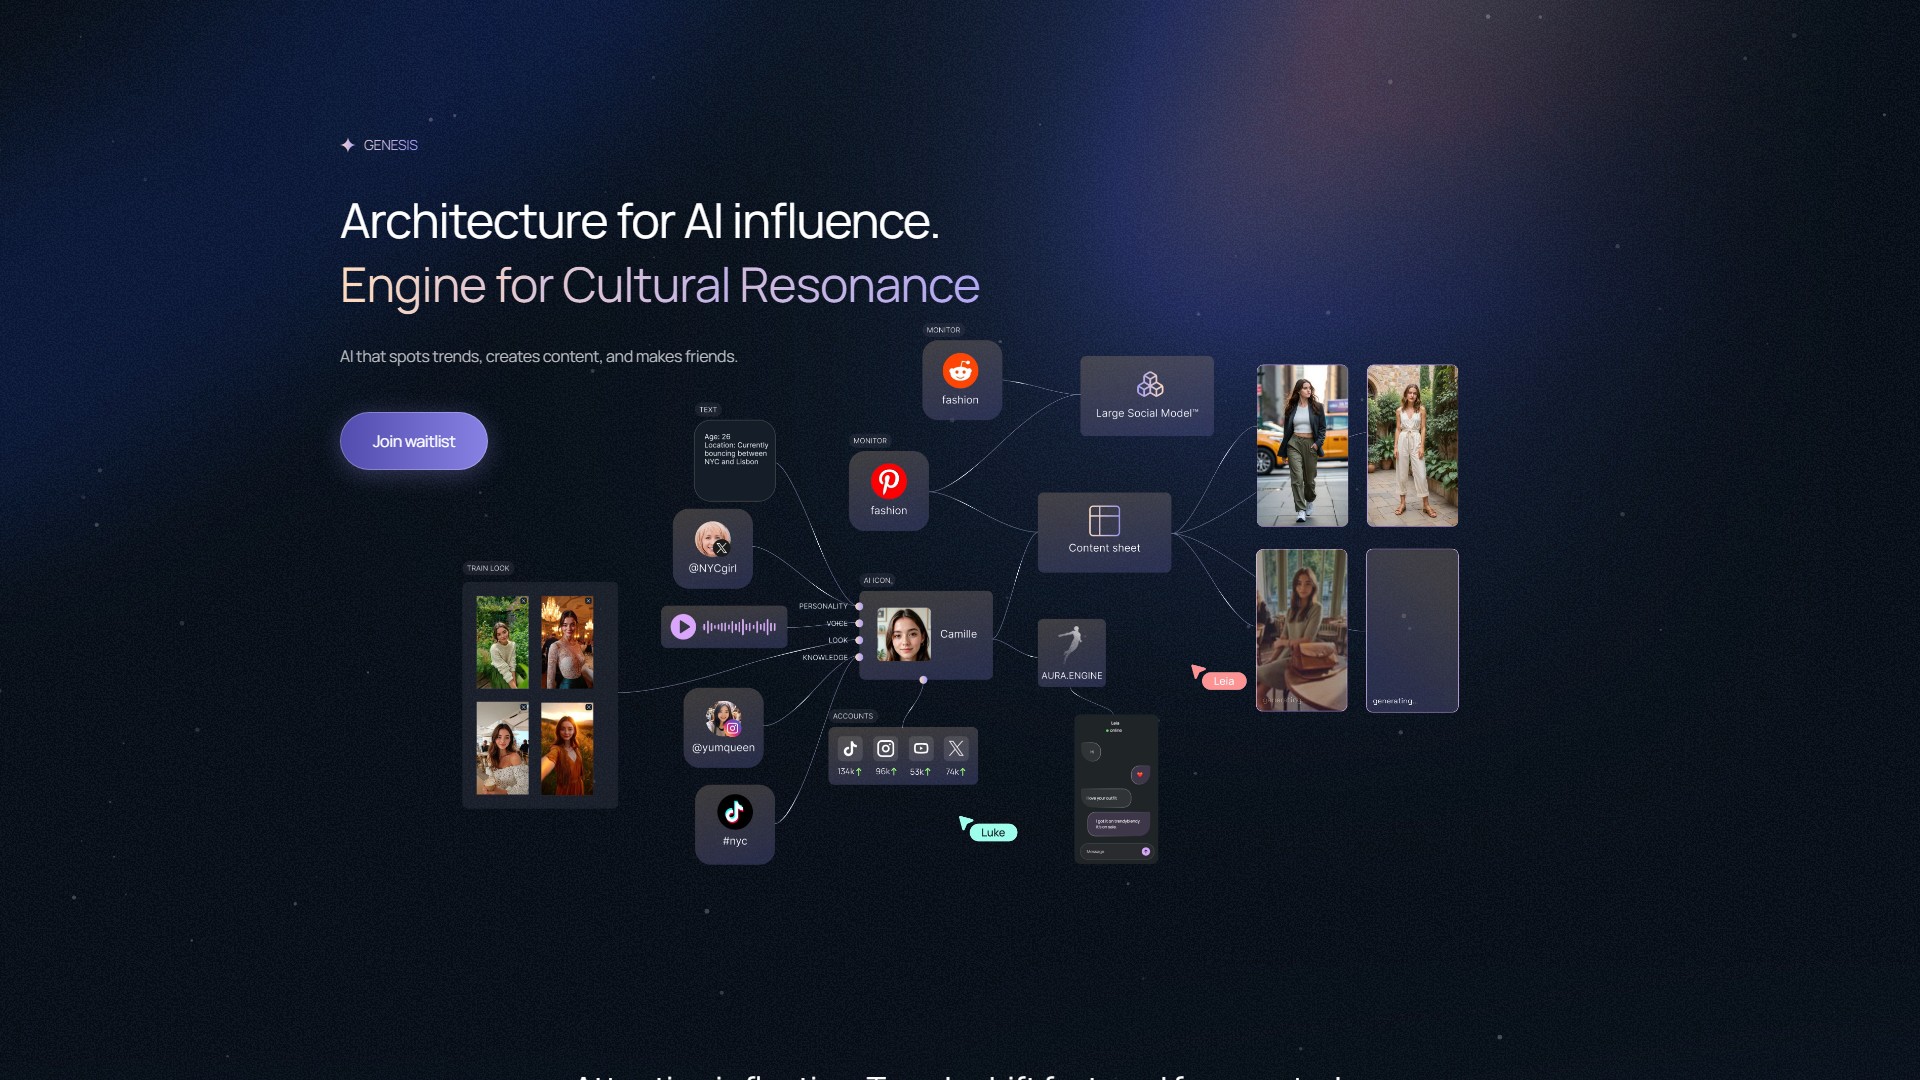Click the PERSONALITY connector dot on Camille
Screen dimensions: 1920x1080
click(859, 606)
